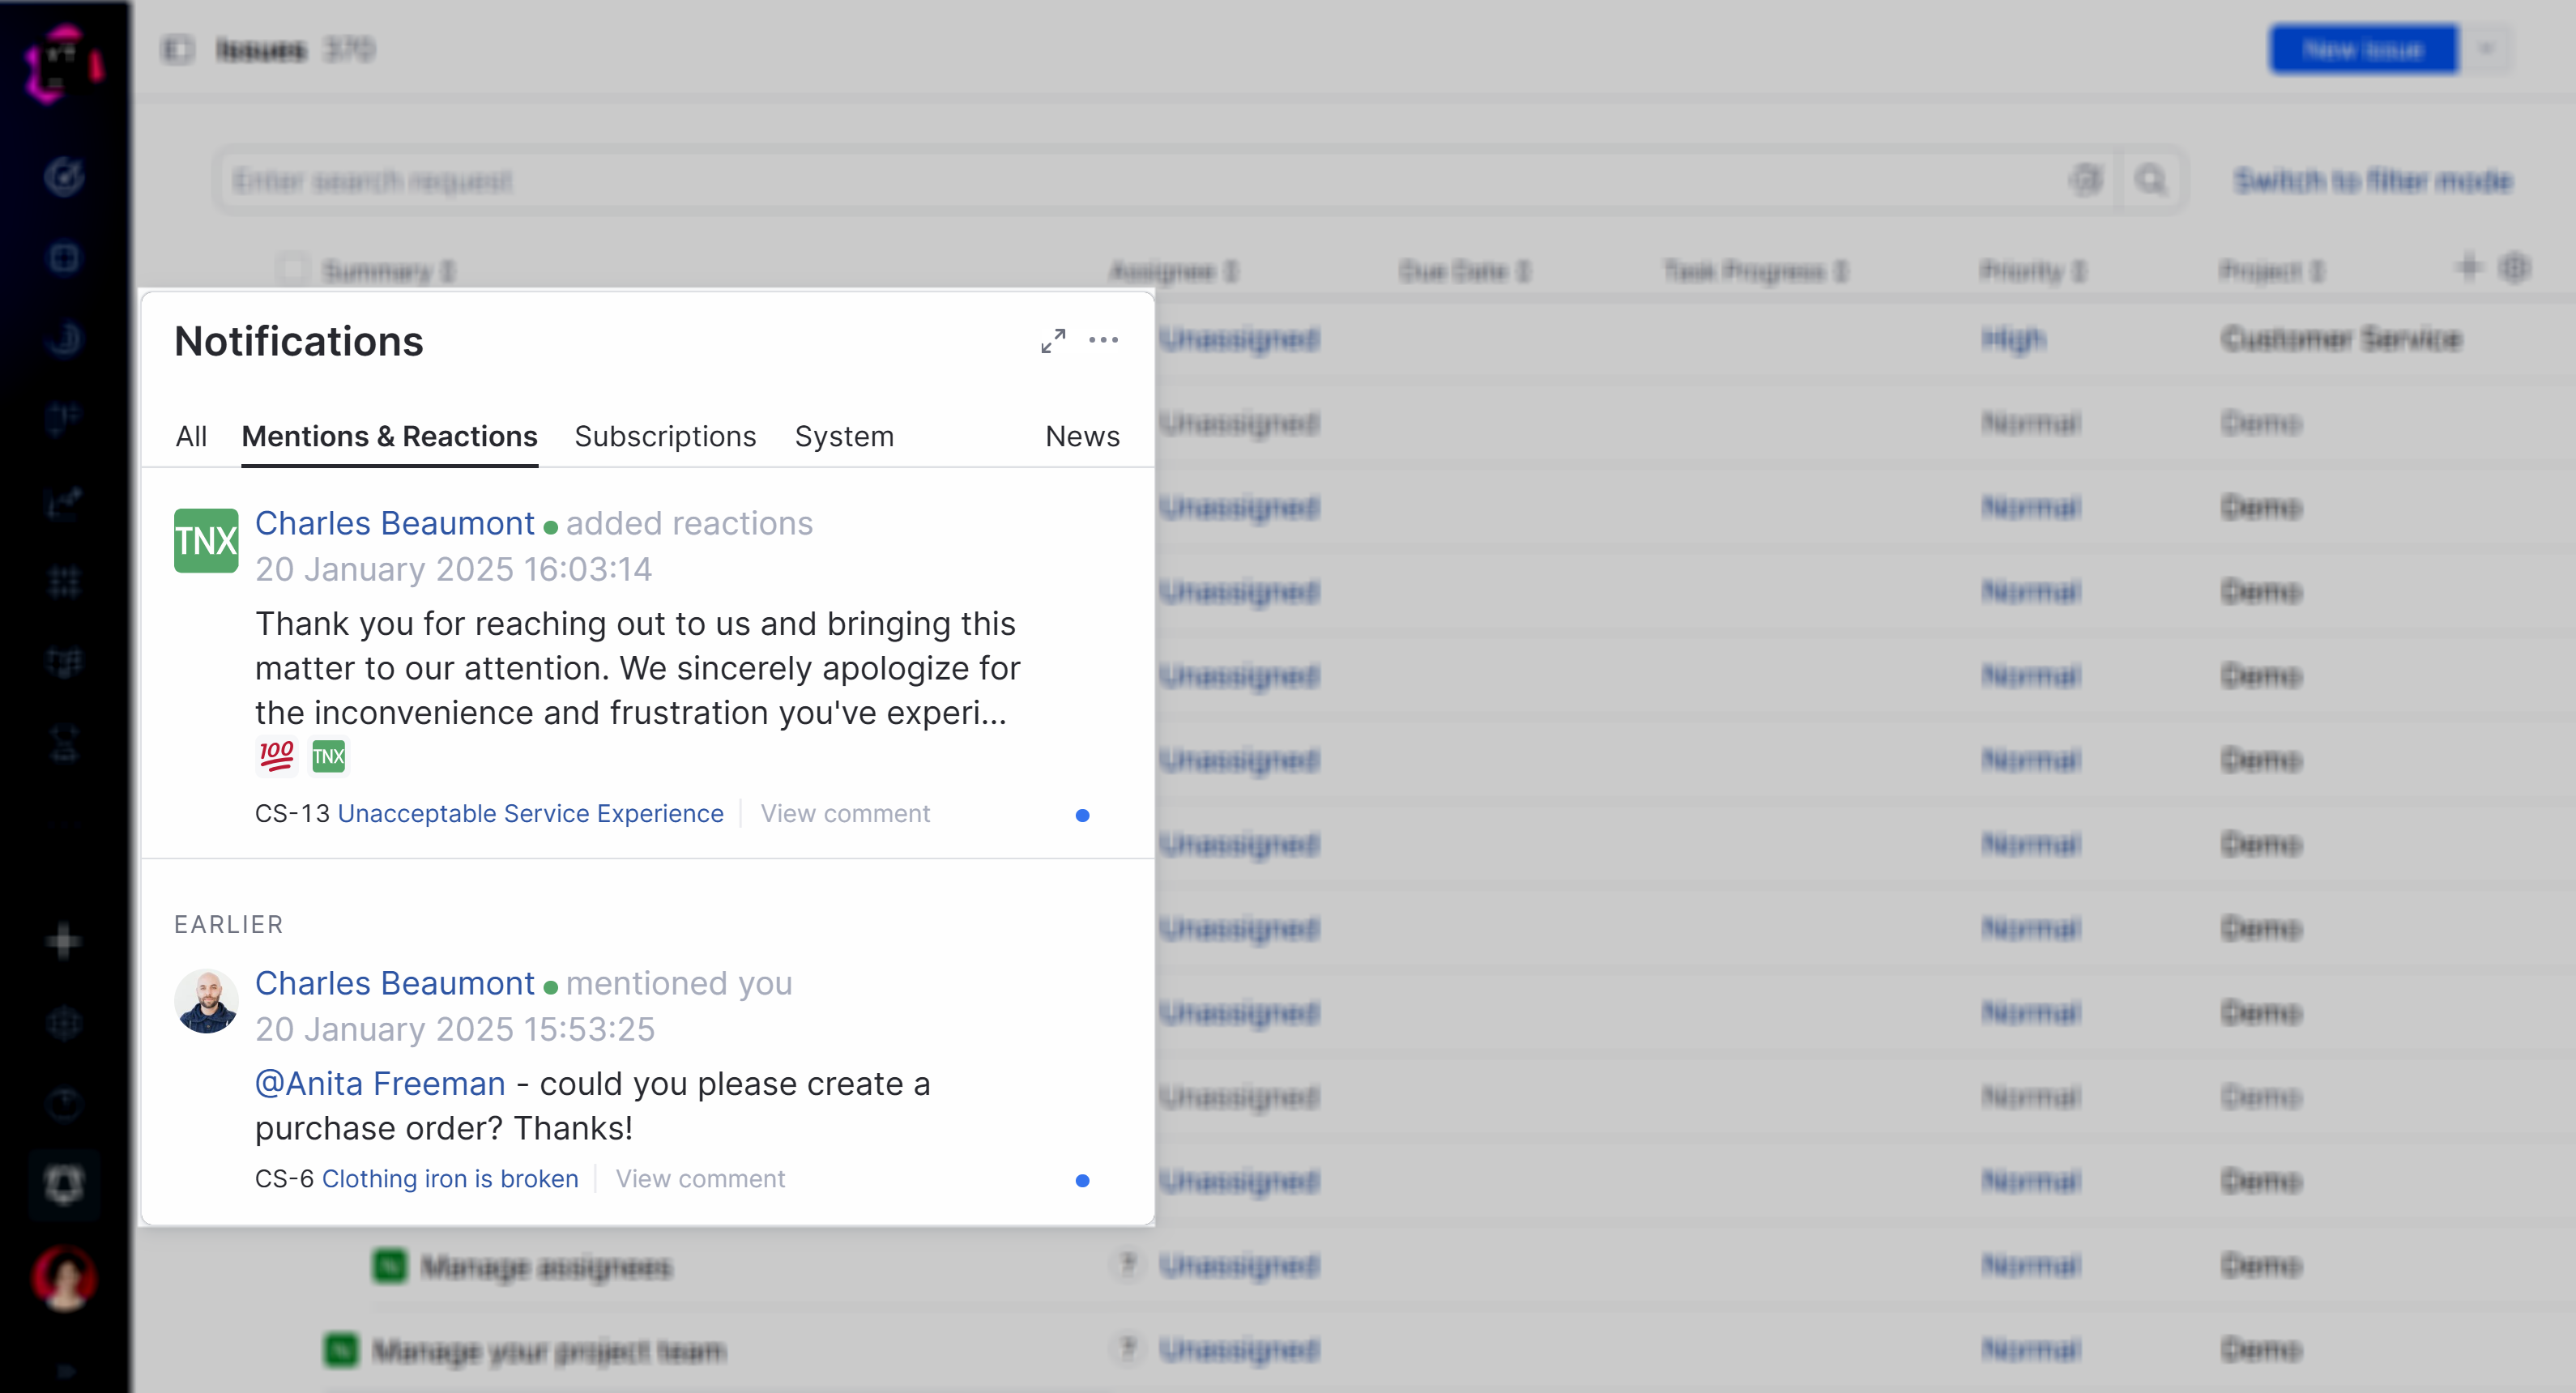Expand the sidebar collapse chevron
This screenshot has width=2576, height=1393.
64,1371
